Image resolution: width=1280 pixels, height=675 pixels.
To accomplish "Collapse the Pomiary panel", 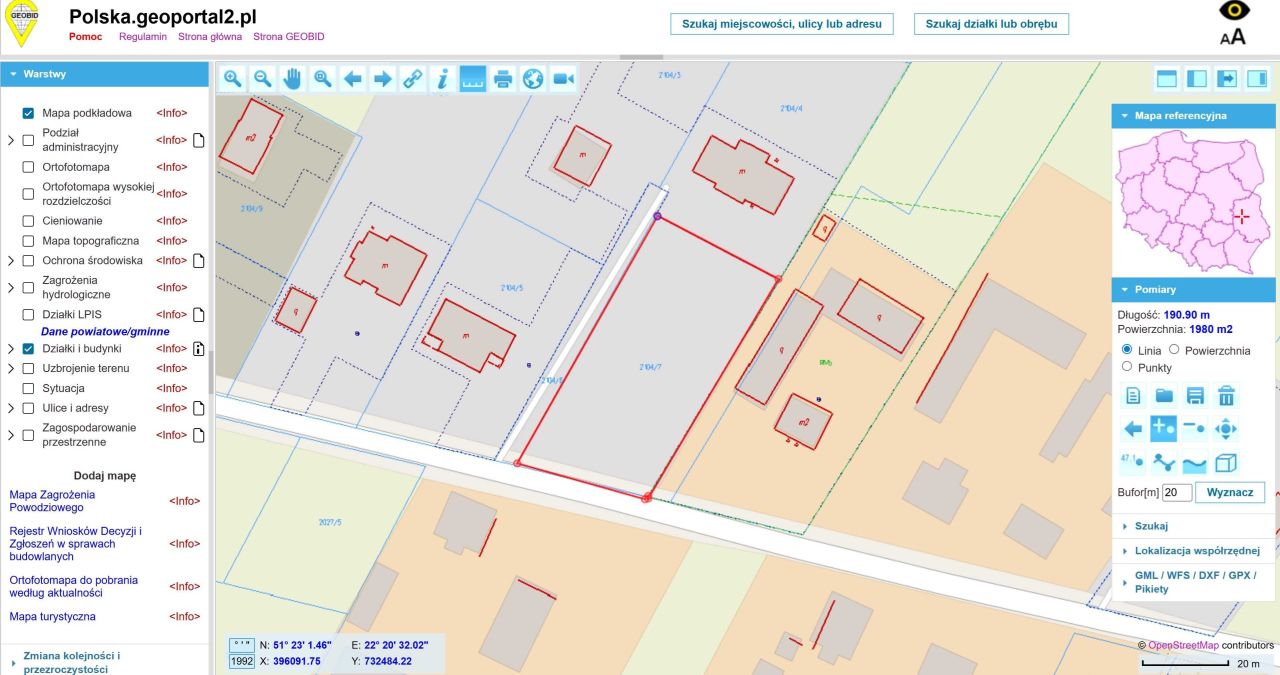I will pyautogui.click(x=1193, y=289).
